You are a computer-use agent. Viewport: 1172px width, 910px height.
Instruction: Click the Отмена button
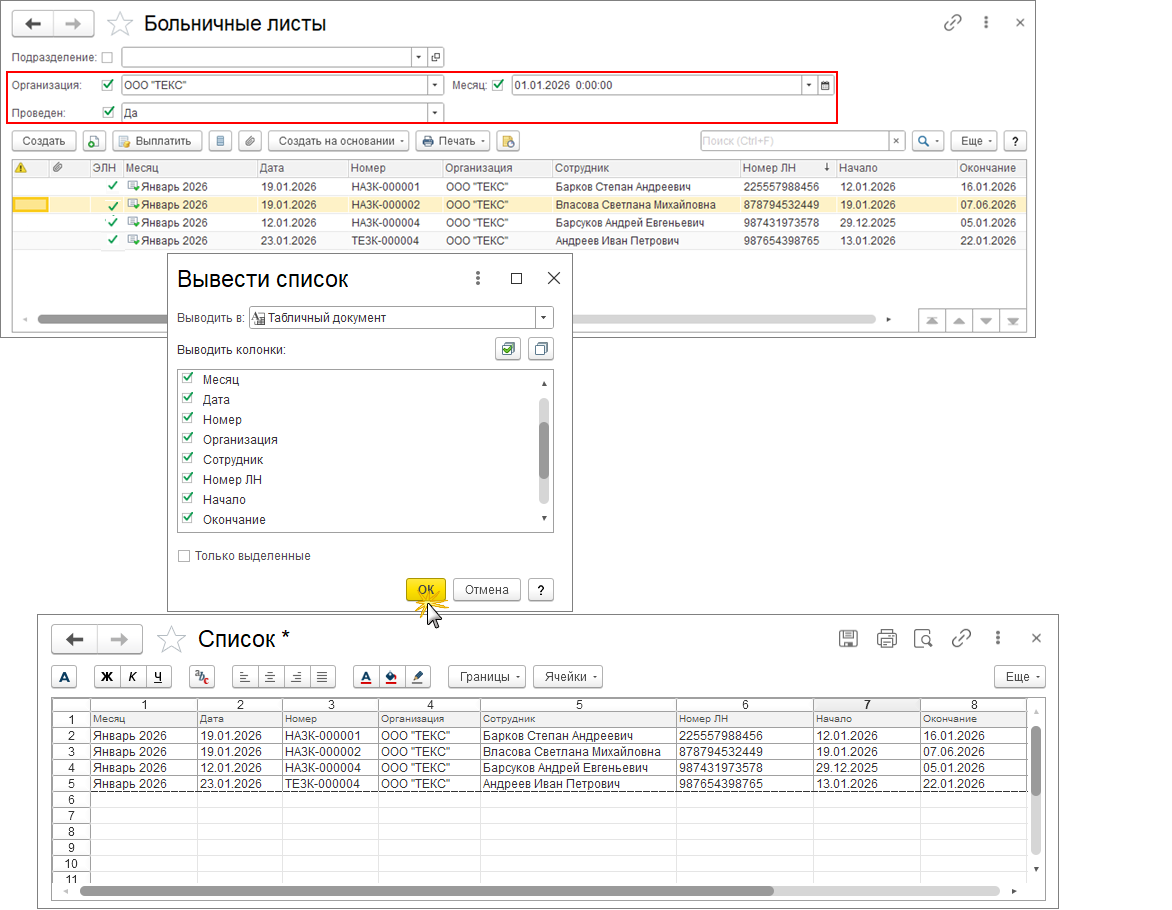tap(487, 589)
